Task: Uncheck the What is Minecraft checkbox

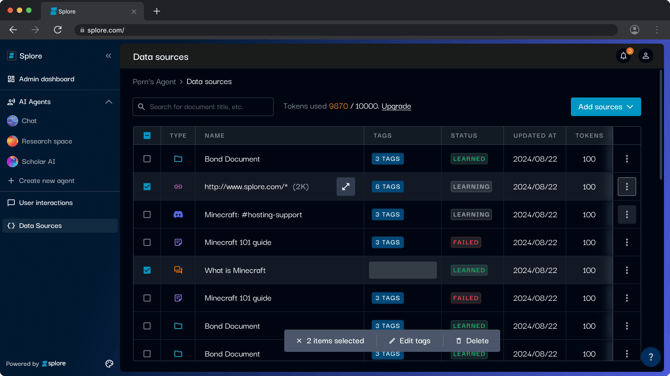Action: coord(147,270)
